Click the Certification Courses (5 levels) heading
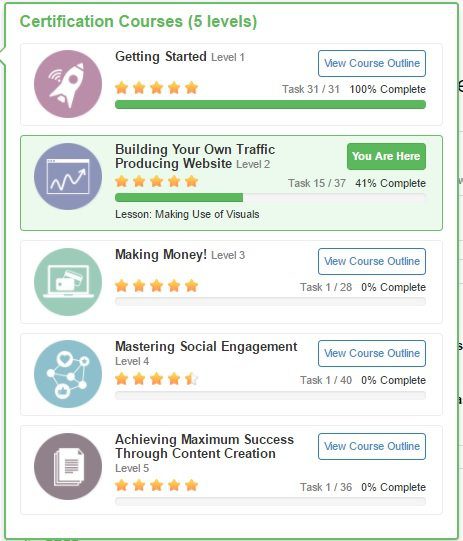Viewport: 463px width, 541px height. click(x=138, y=21)
